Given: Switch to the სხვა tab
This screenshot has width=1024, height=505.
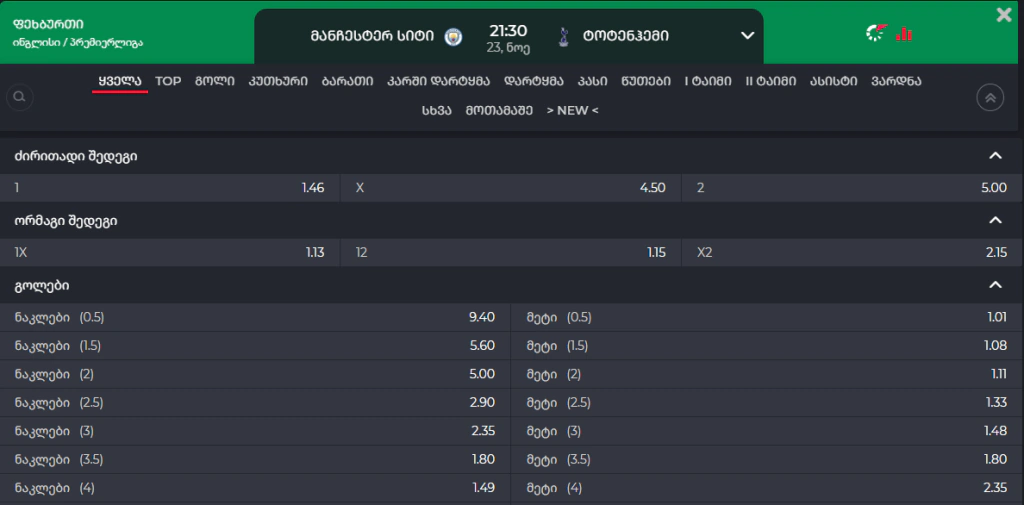Looking at the screenshot, I should coord(436,110).
